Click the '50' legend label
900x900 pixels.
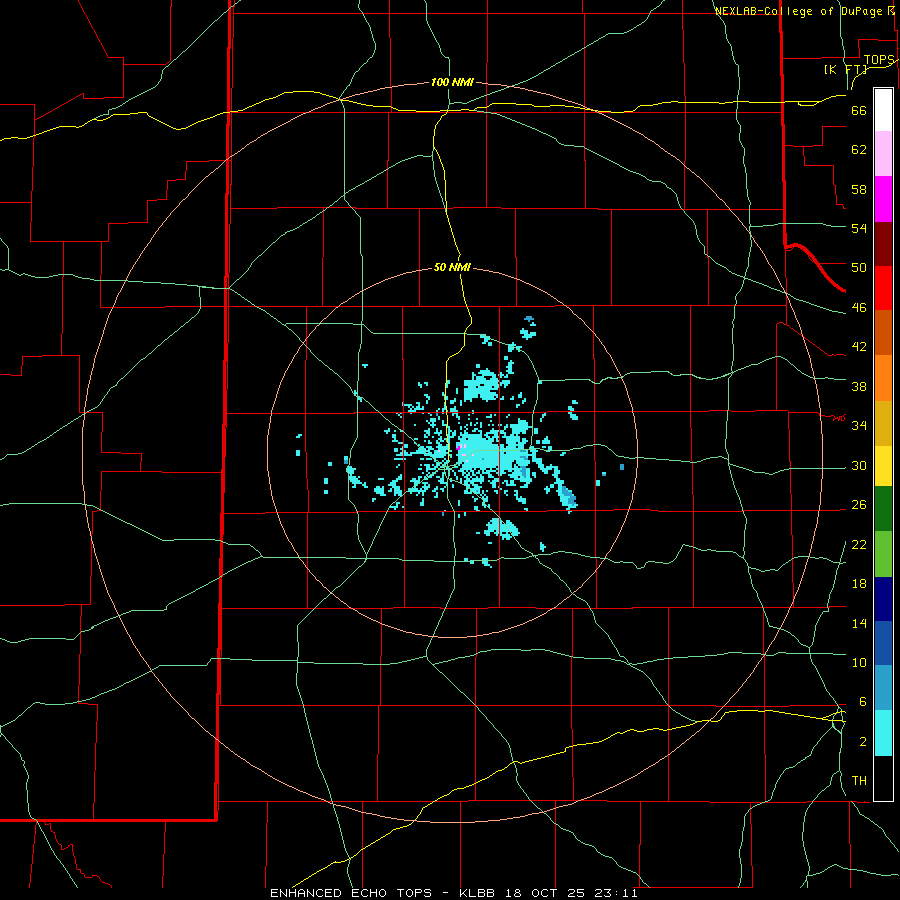coord(859,267)
